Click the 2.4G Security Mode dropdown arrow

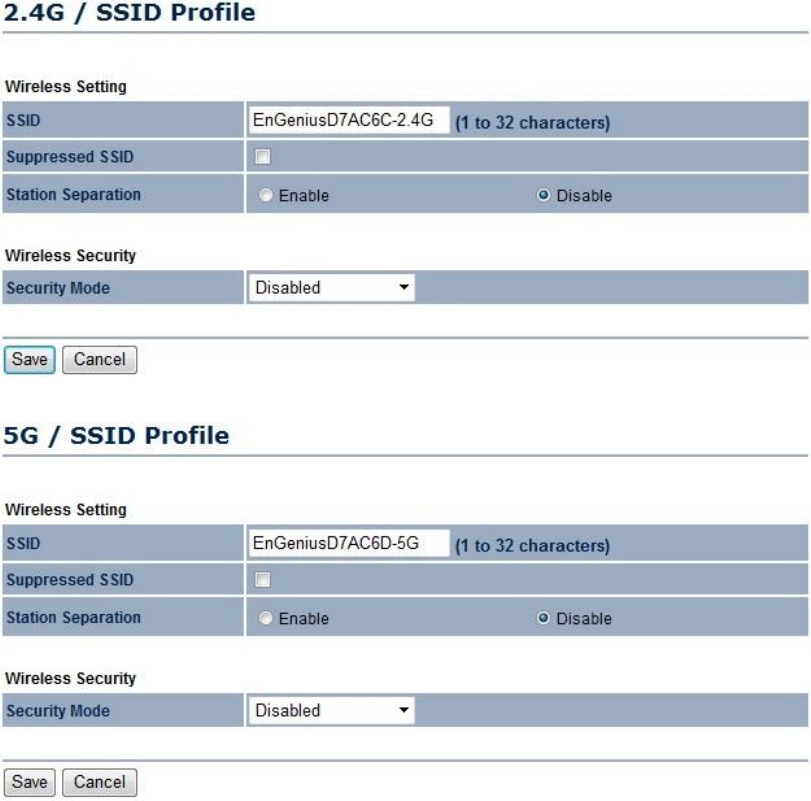(404, 288)
